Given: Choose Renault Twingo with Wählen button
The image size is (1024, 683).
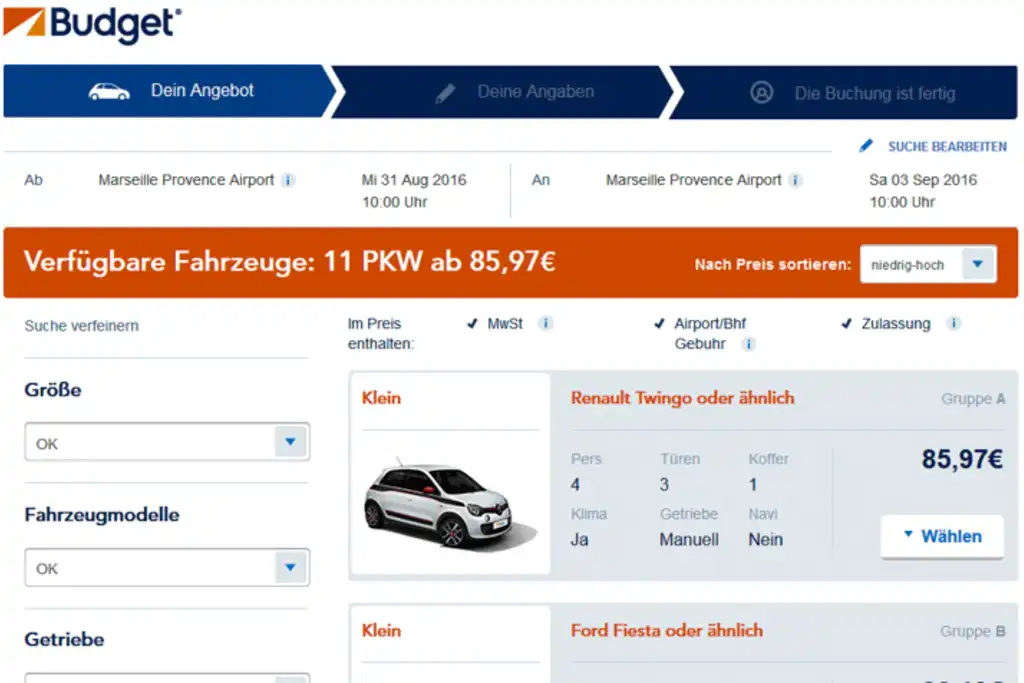Looking at the screenshot, I should [x=942, y=537].
